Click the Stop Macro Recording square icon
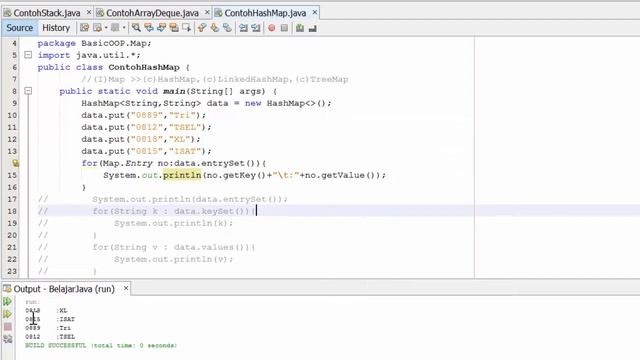 coord(284,28)
